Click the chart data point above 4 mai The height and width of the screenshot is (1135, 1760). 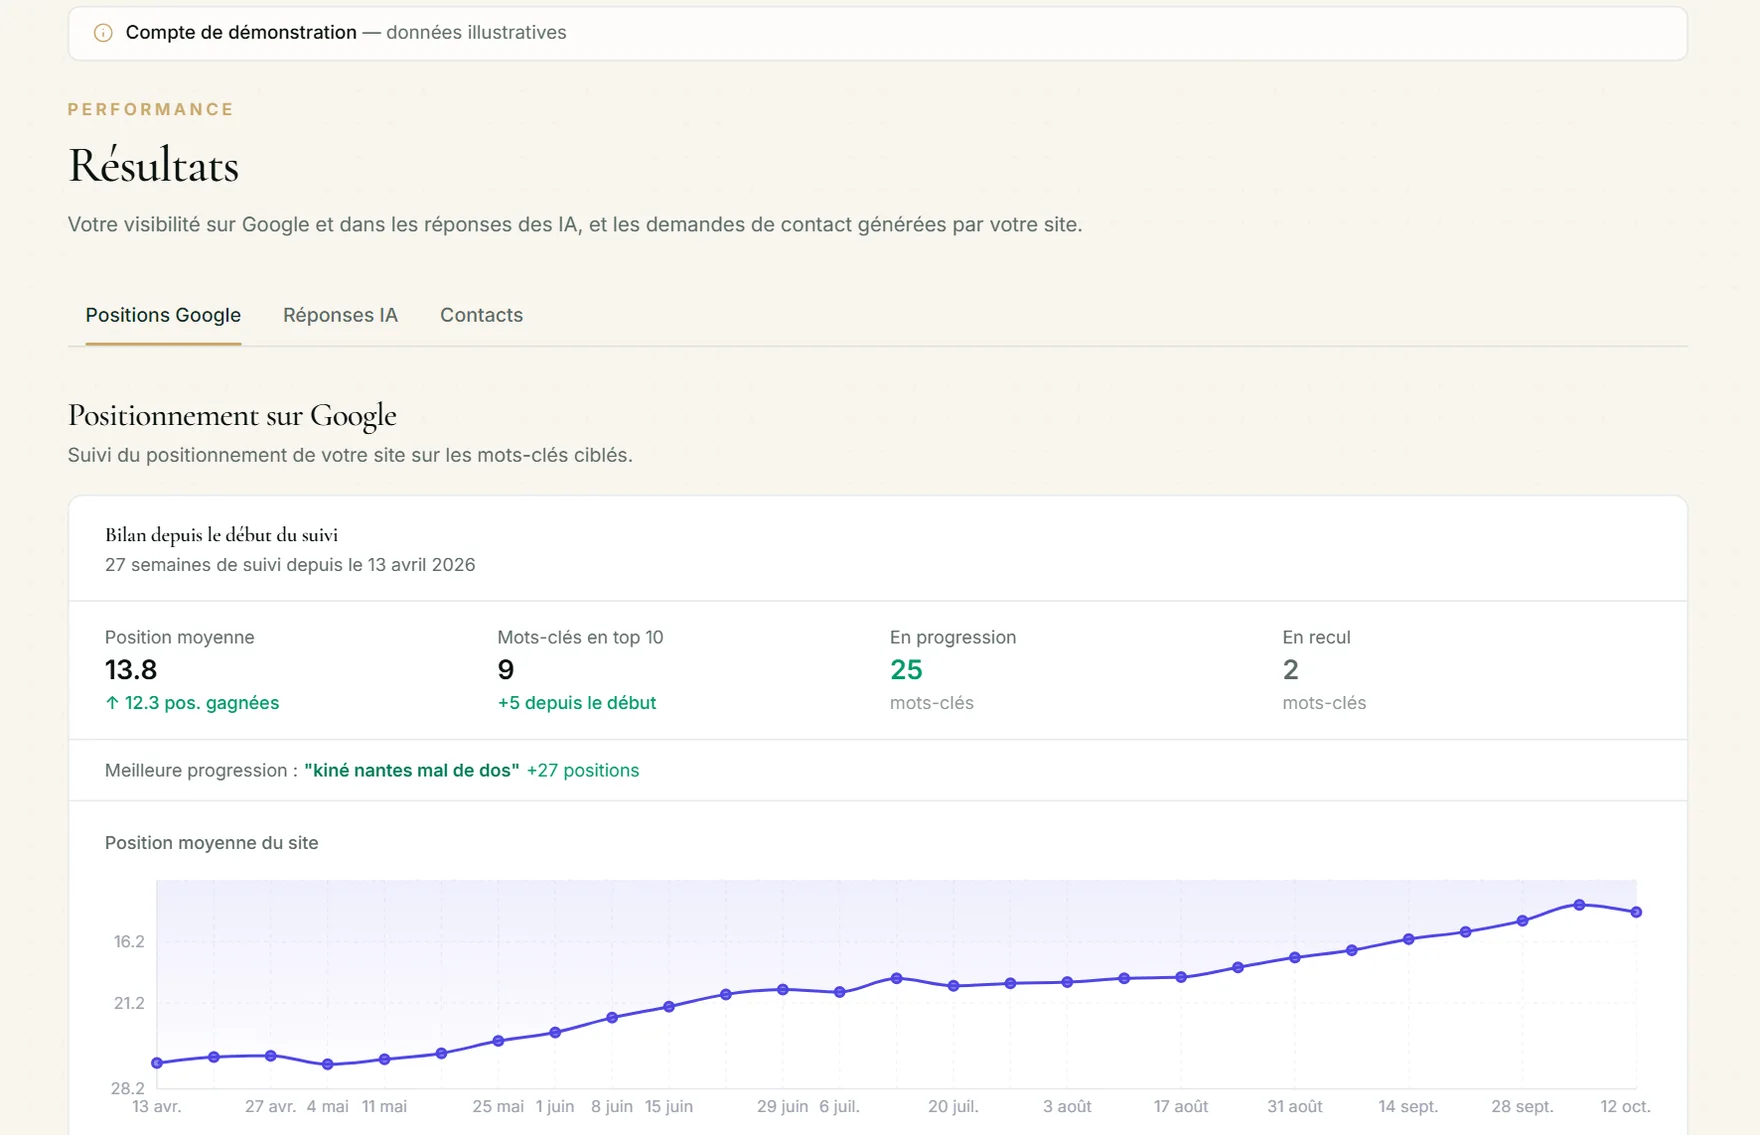click(x=328, y=1065)
